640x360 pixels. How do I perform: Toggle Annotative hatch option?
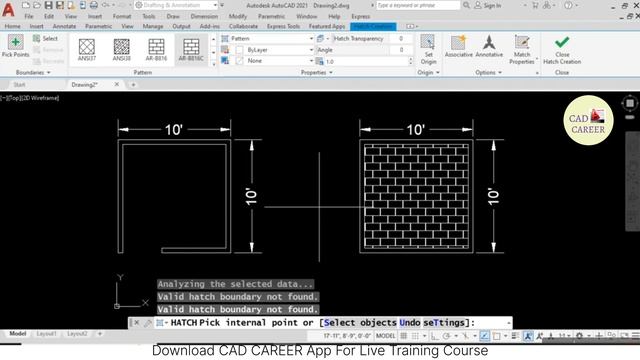click(489, 46)
